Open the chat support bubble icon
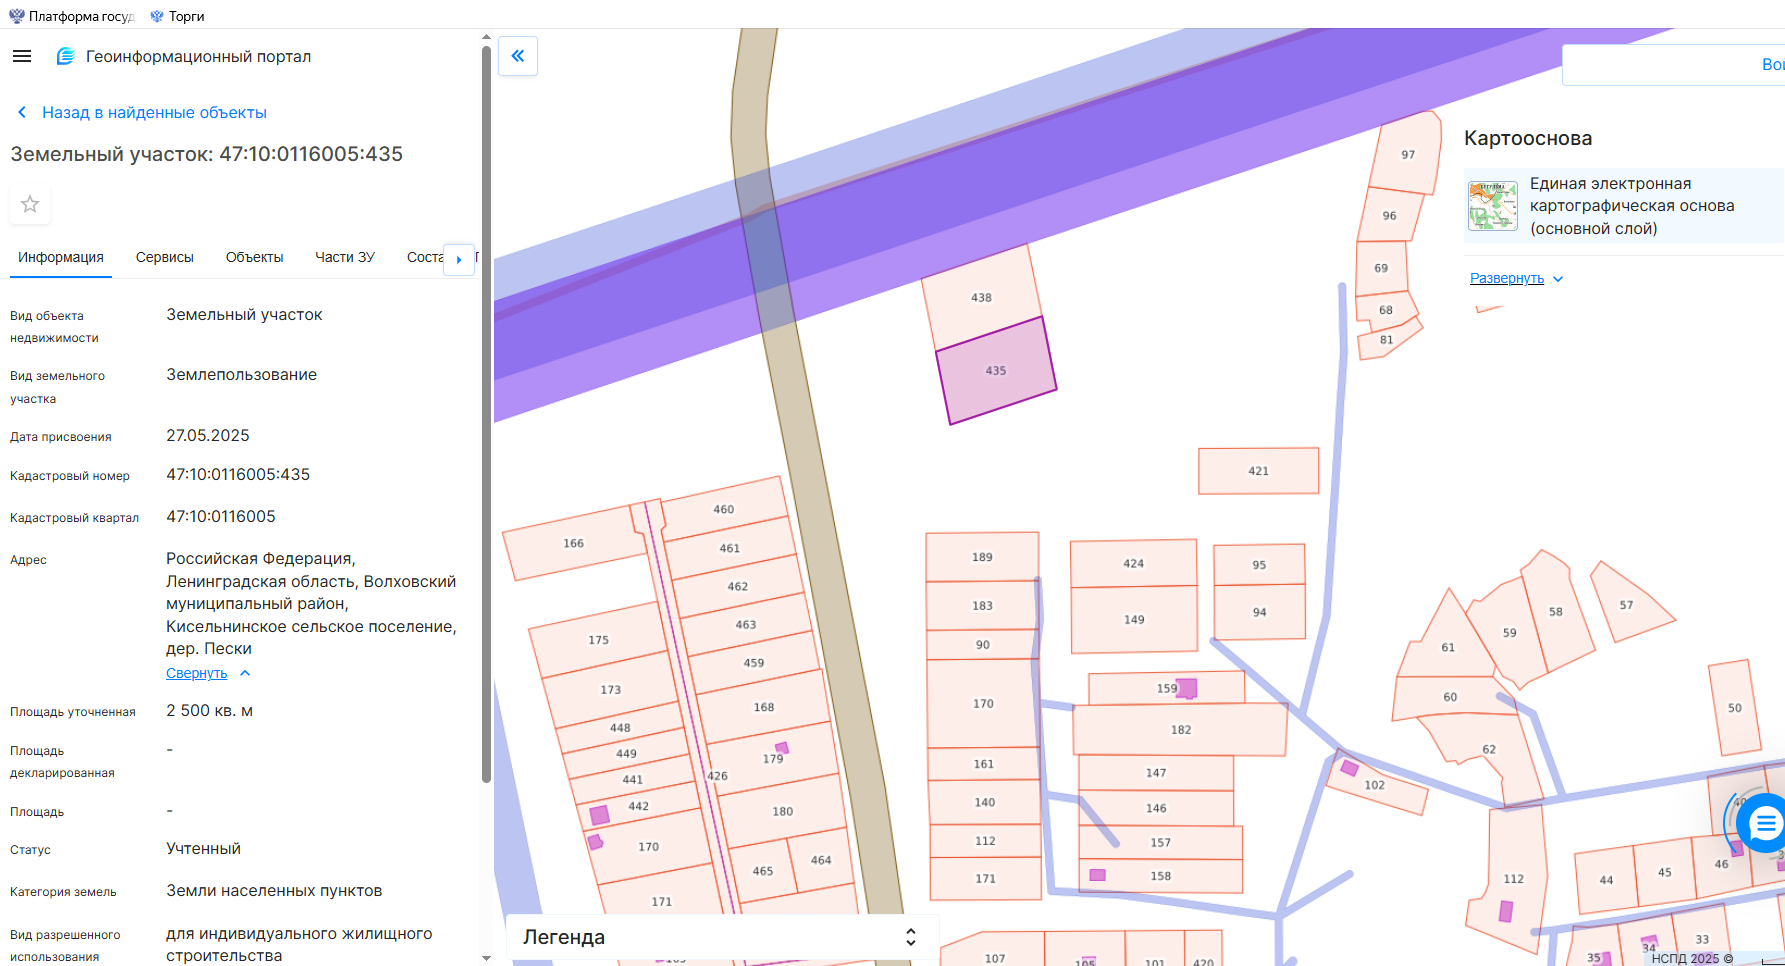 [x=1765, y=823]
